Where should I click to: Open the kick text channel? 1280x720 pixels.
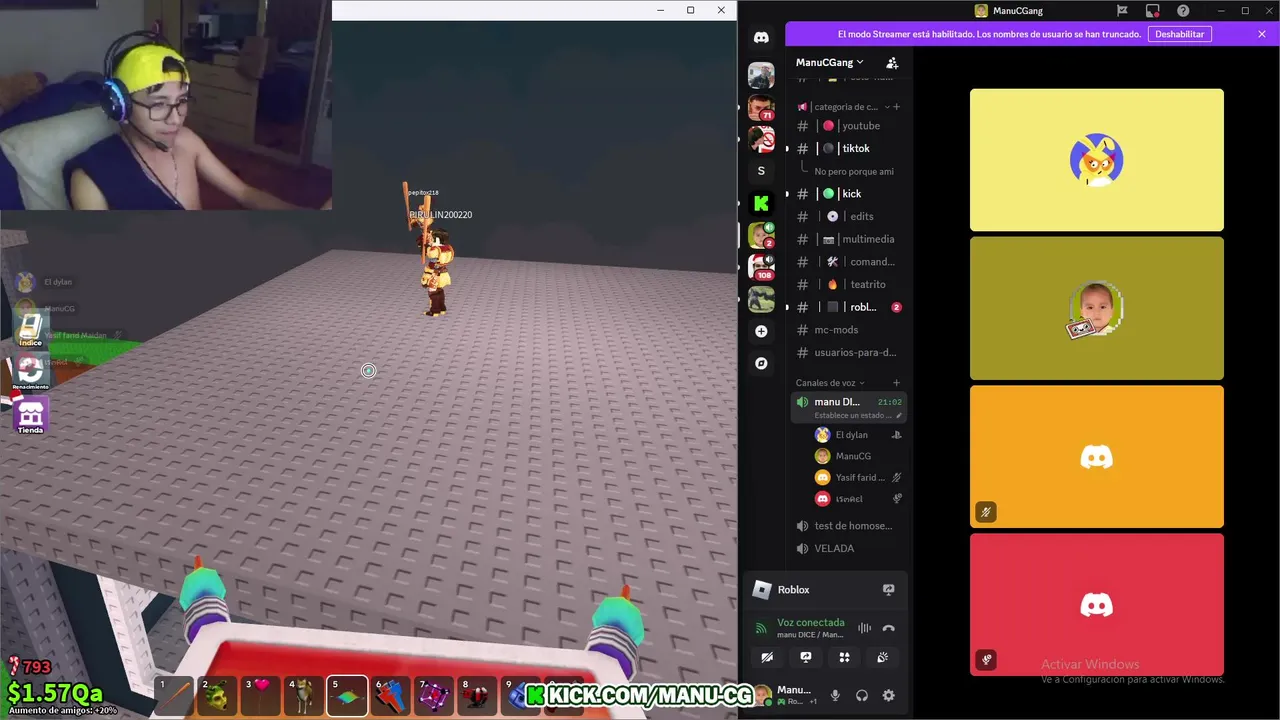coord(848,194)
